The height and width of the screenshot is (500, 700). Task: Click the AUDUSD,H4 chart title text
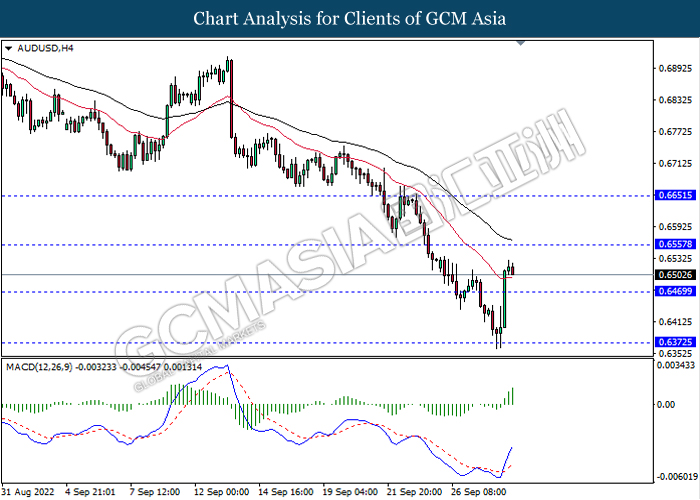pos(45,48)
